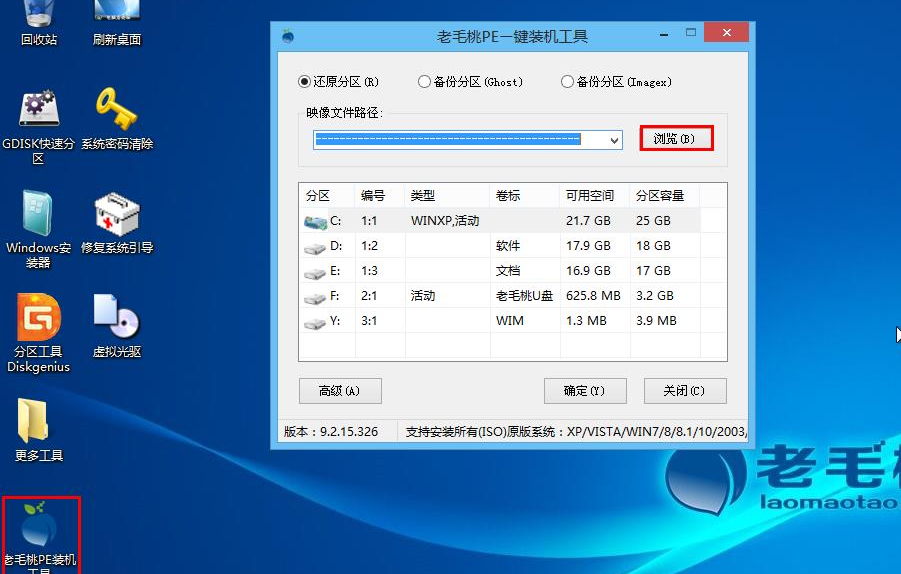Click the image path combo box field
This screenshot has height=574, width=901.
point(468,140)
